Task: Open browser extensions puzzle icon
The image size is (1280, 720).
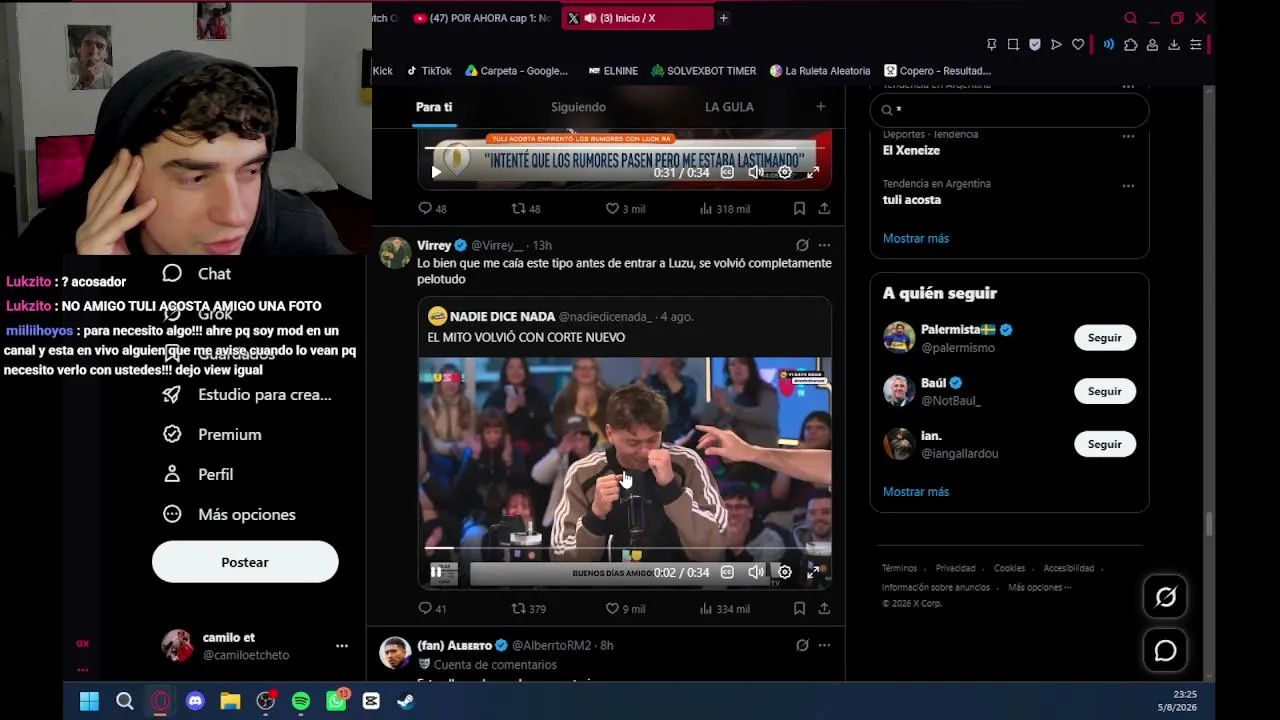Action: tap(1131, 45)
